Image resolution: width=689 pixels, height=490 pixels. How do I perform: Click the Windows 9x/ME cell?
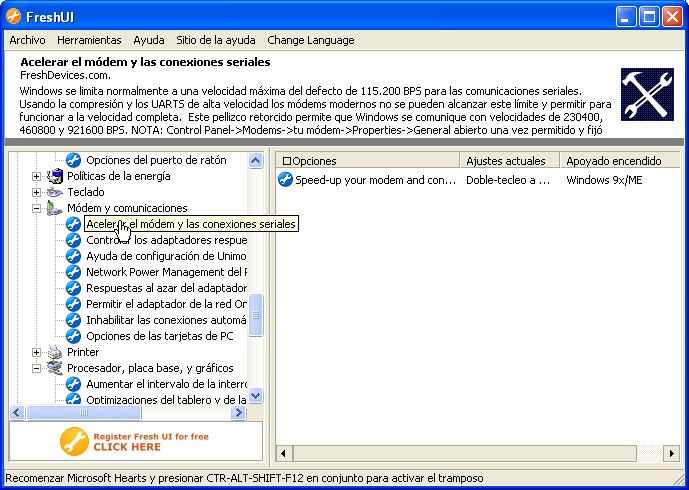tap(604, 180)
